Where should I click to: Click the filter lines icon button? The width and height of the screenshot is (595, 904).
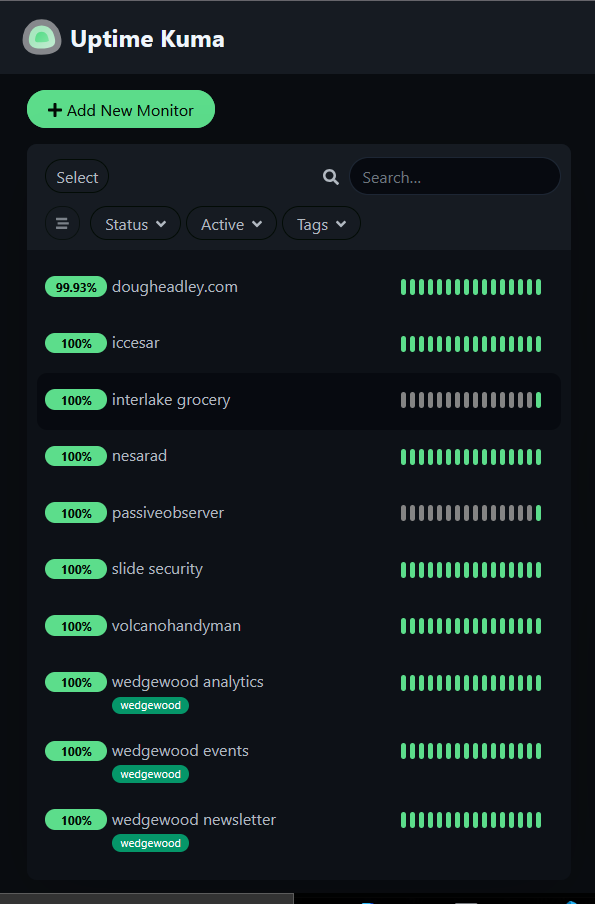coord(62,224)
